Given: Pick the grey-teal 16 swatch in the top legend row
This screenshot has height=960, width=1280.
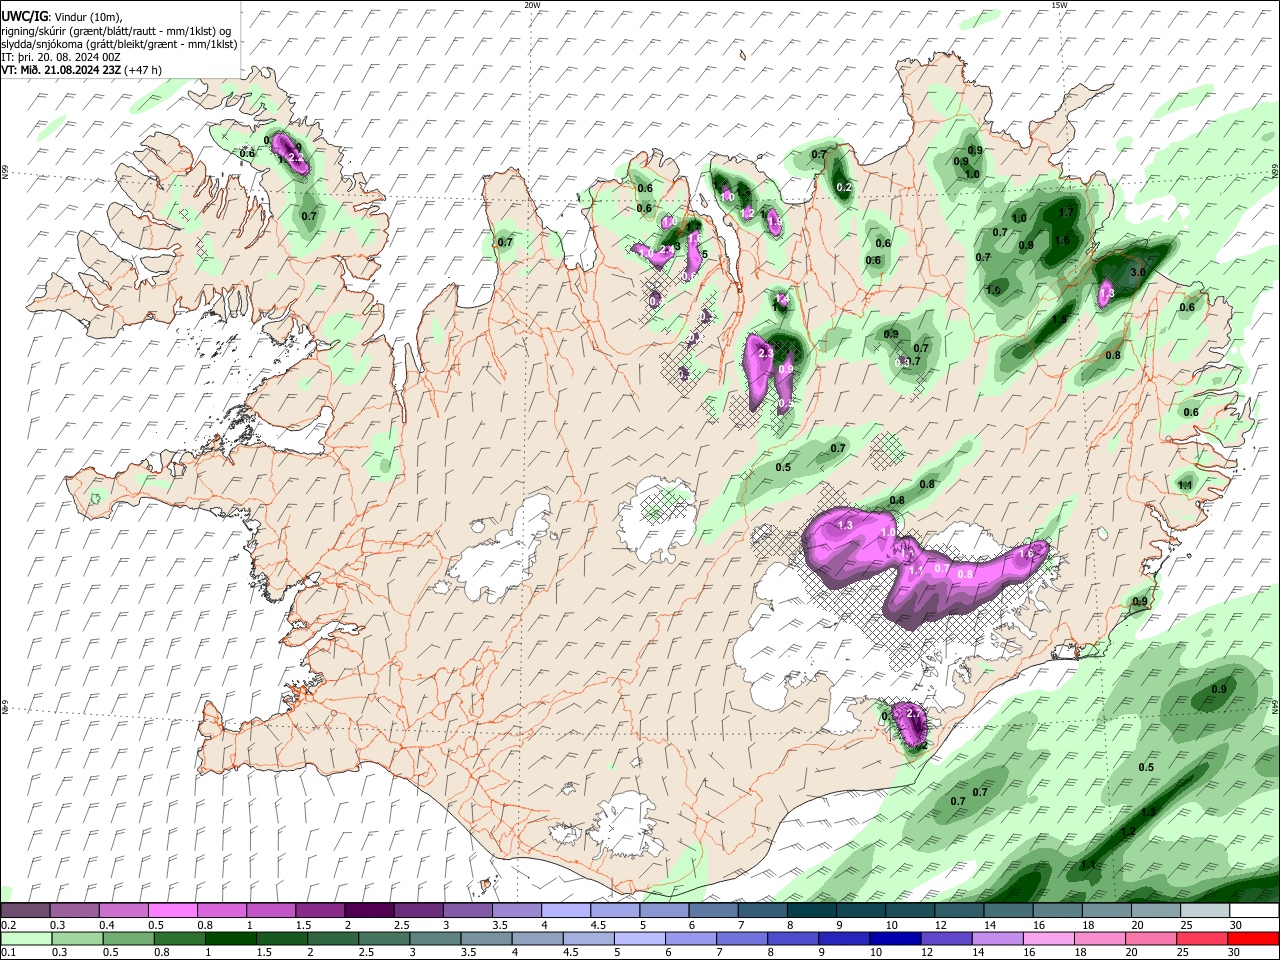Looking at the screenshot, I should tap(1058, 910).
